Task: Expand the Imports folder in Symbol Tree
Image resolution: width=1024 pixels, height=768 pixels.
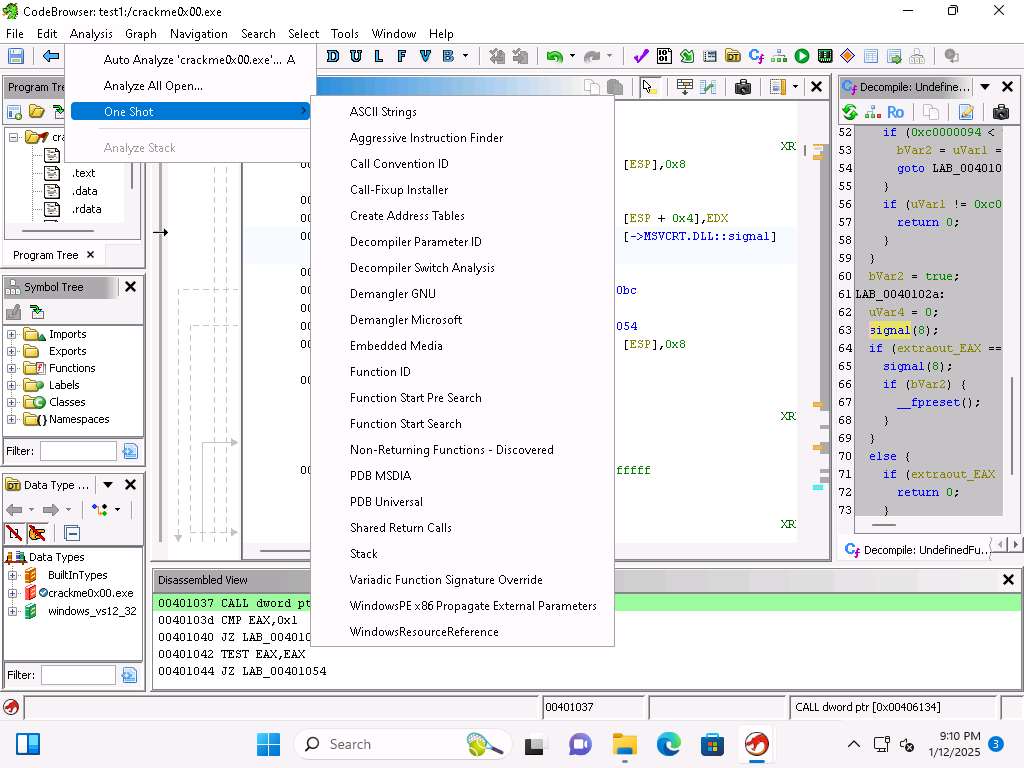Action: pyautogui.click(x=12, y=334)
